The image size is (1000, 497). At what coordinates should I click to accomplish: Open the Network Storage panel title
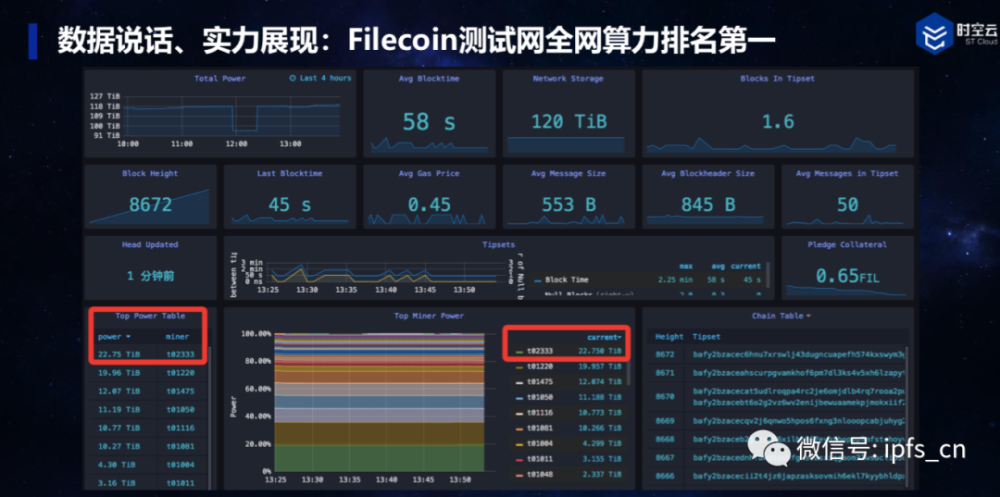coord(568,78)
